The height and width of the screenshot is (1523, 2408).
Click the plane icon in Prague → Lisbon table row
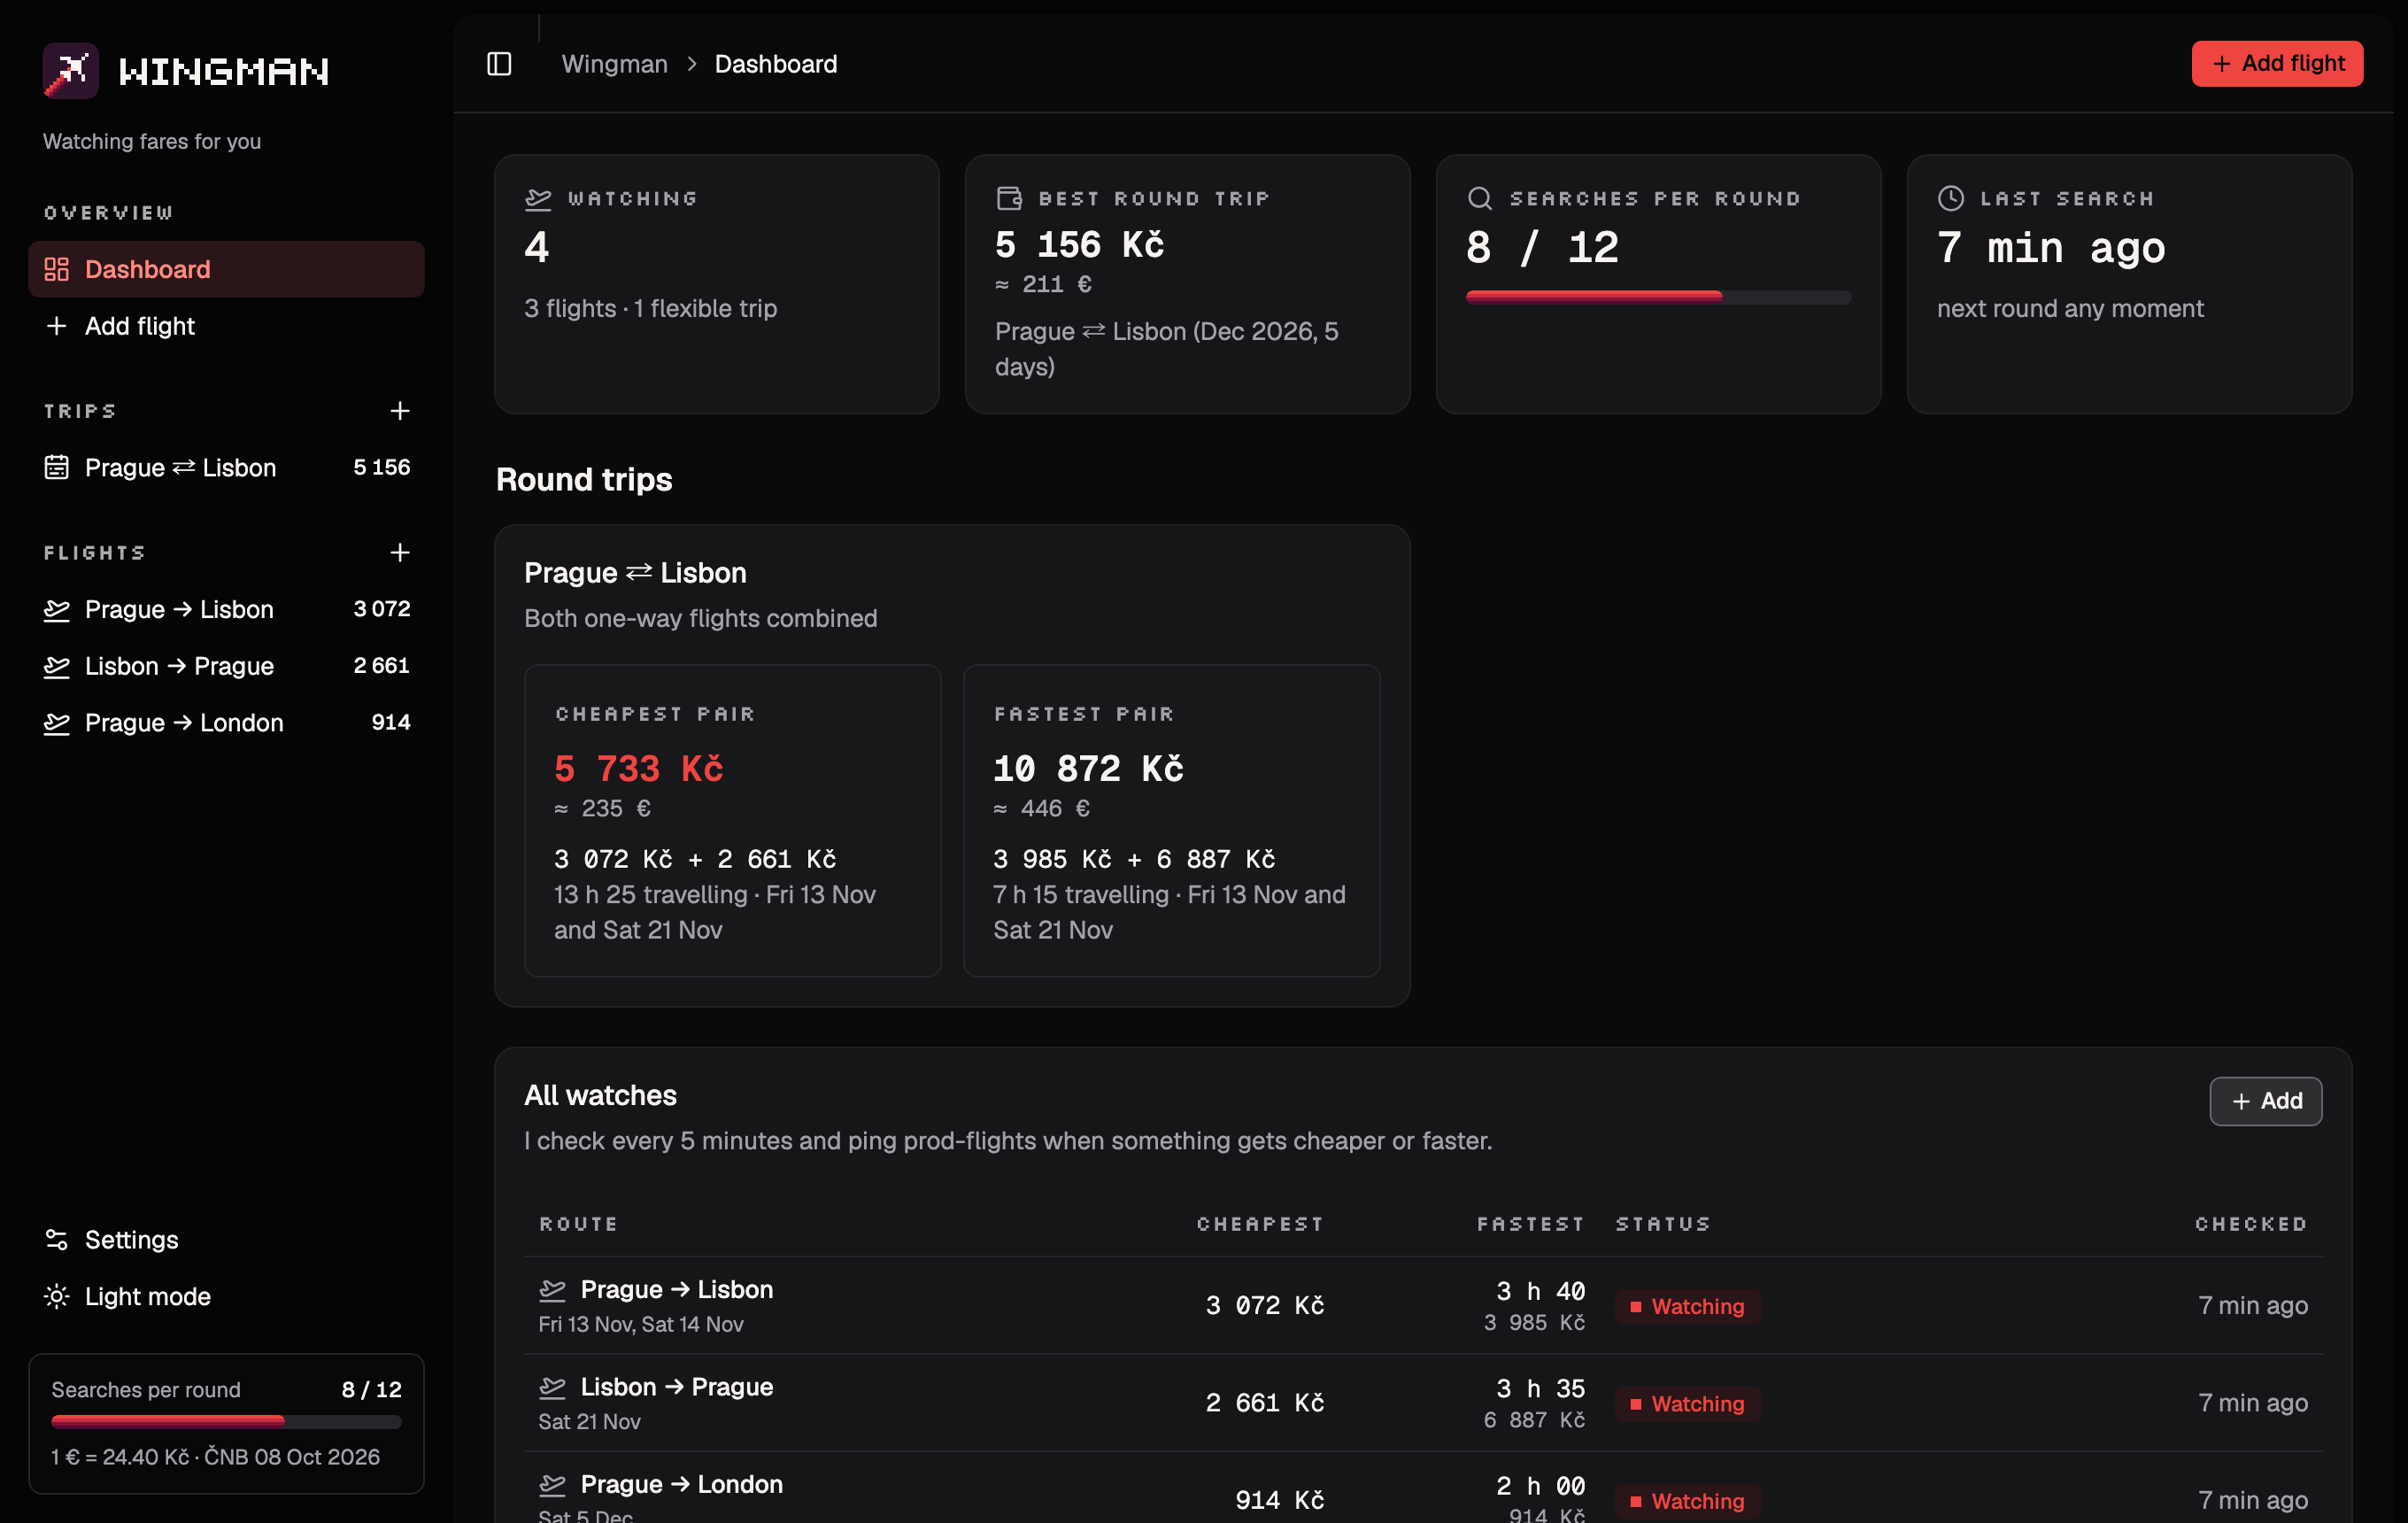tap(552, 1290)
